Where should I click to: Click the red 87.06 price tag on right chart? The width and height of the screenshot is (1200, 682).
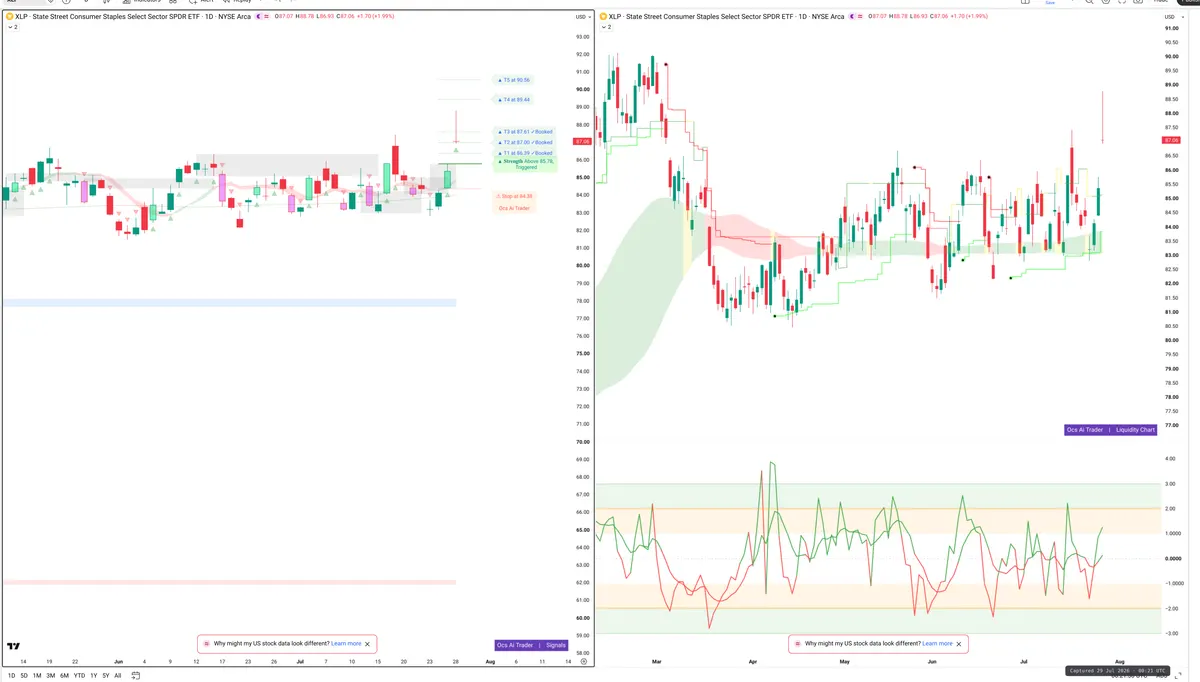click(1171, 141)
